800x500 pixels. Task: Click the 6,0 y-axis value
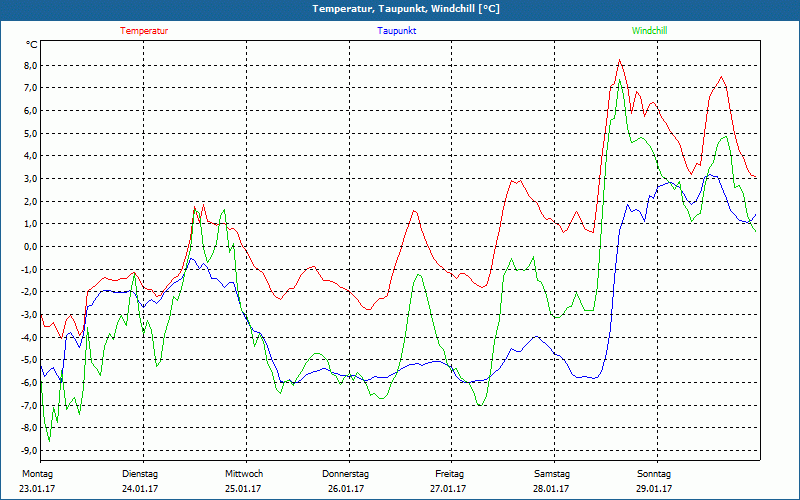[x=31, y=111]
